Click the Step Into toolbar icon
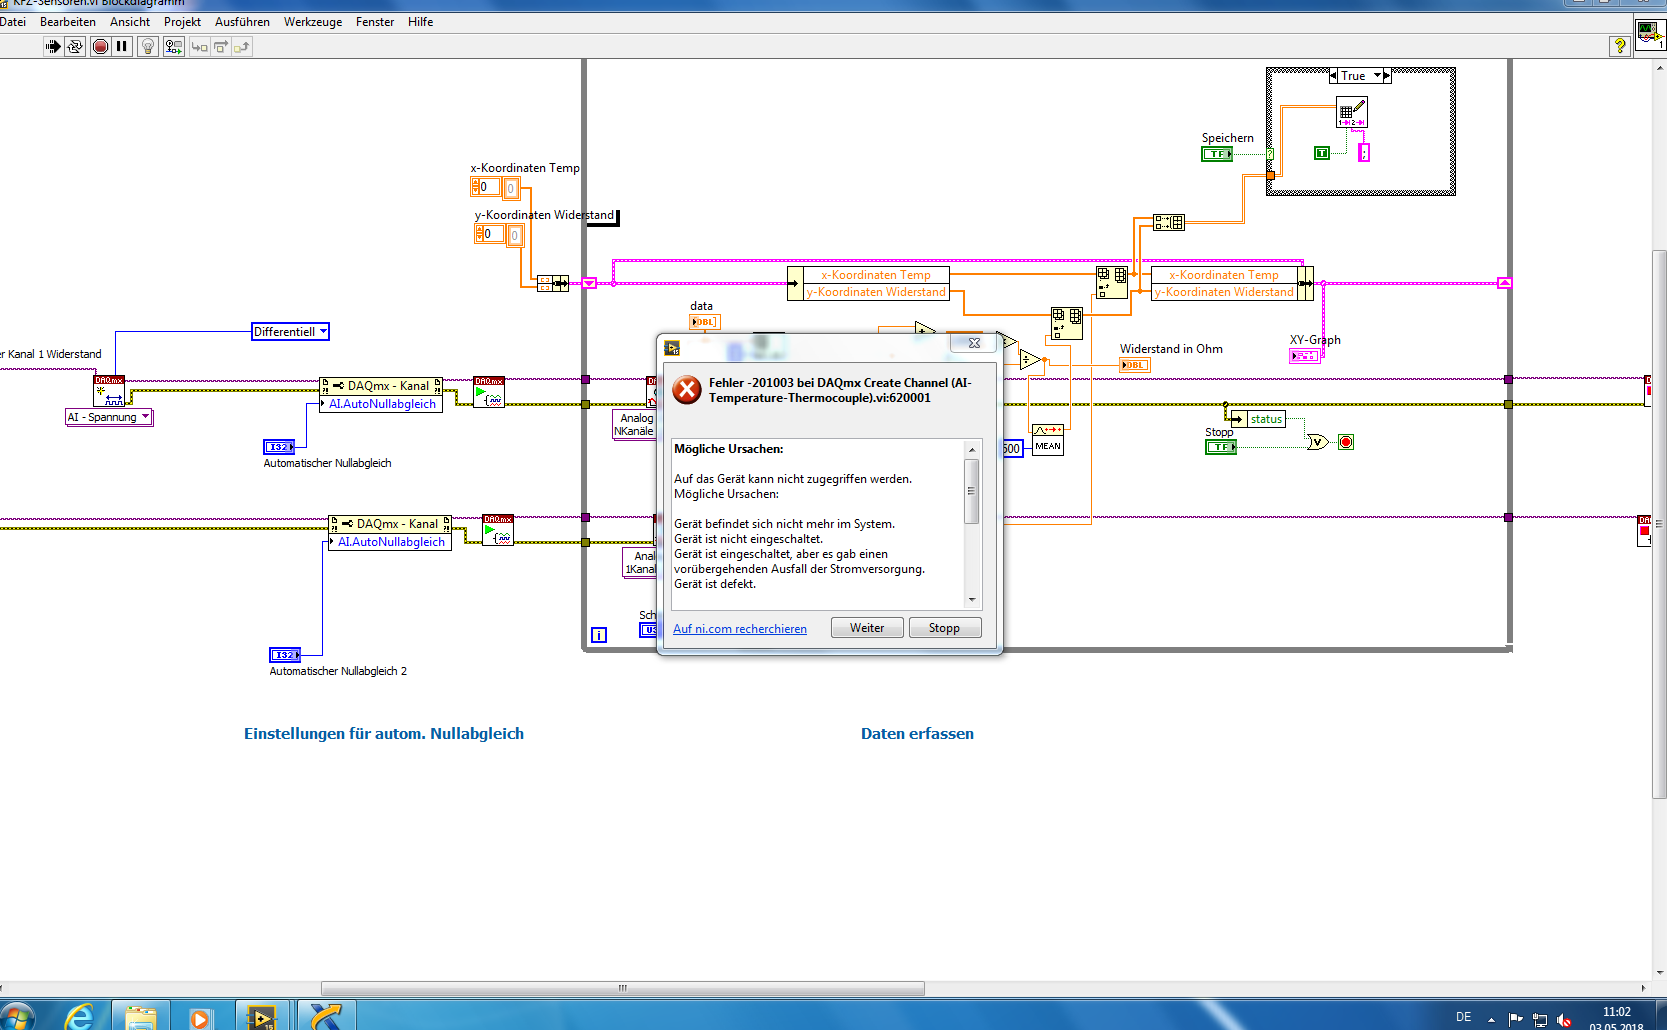Screen dimensions: 1667x1030 click(200, 46)
